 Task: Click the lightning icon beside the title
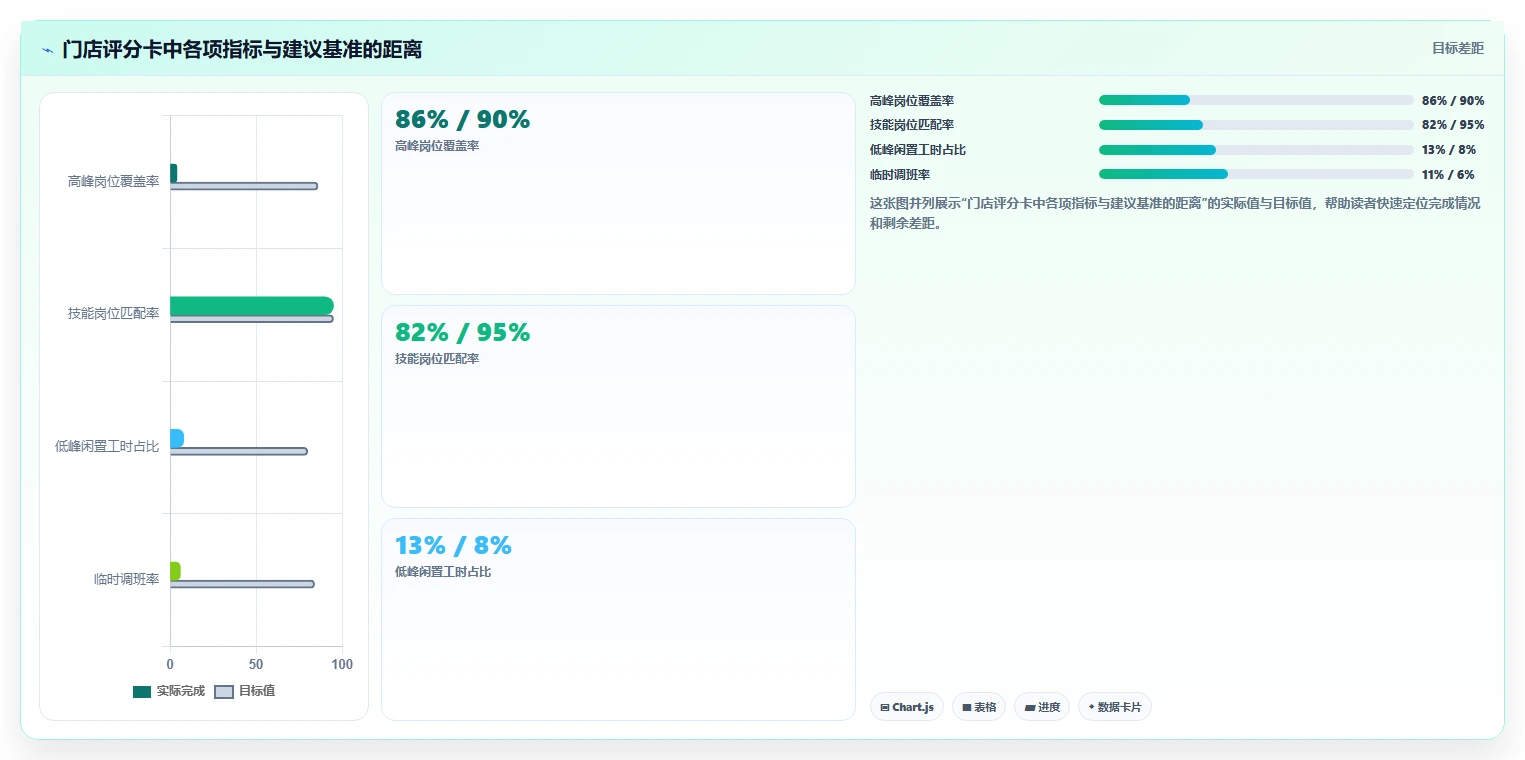47,50
